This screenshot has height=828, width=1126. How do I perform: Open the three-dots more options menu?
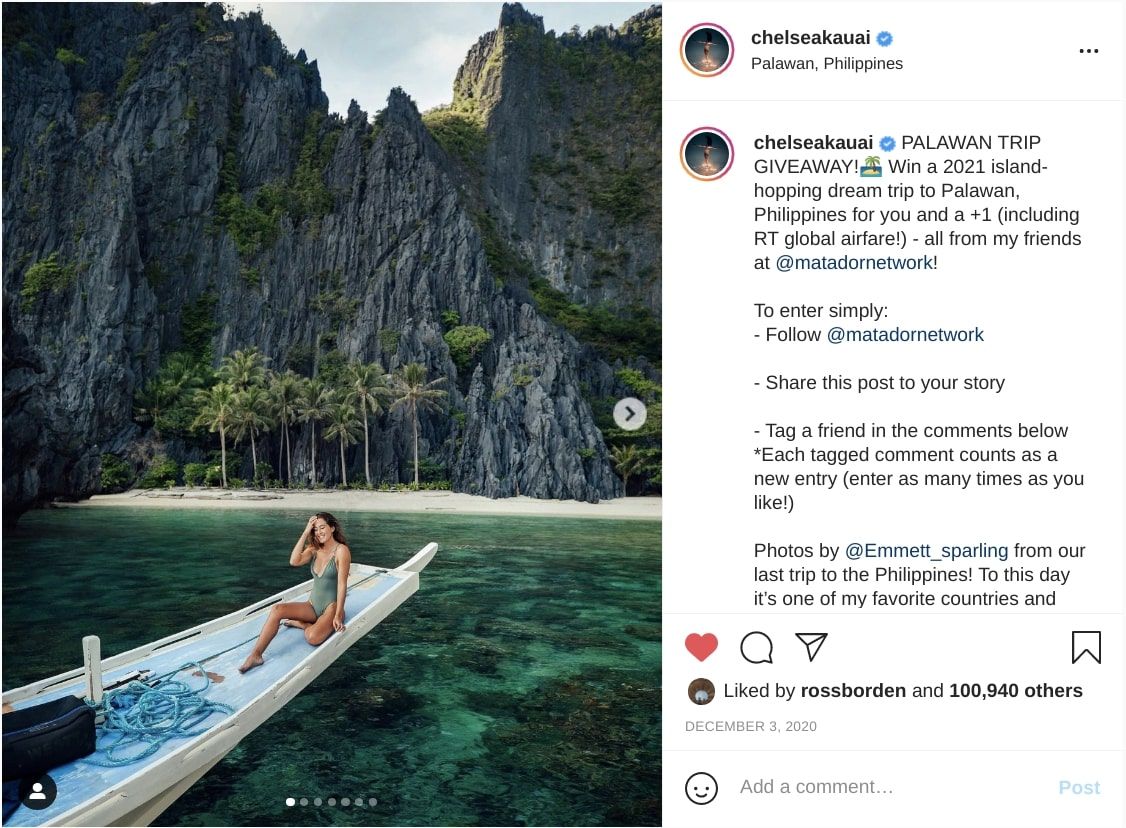coord(1089,51)
